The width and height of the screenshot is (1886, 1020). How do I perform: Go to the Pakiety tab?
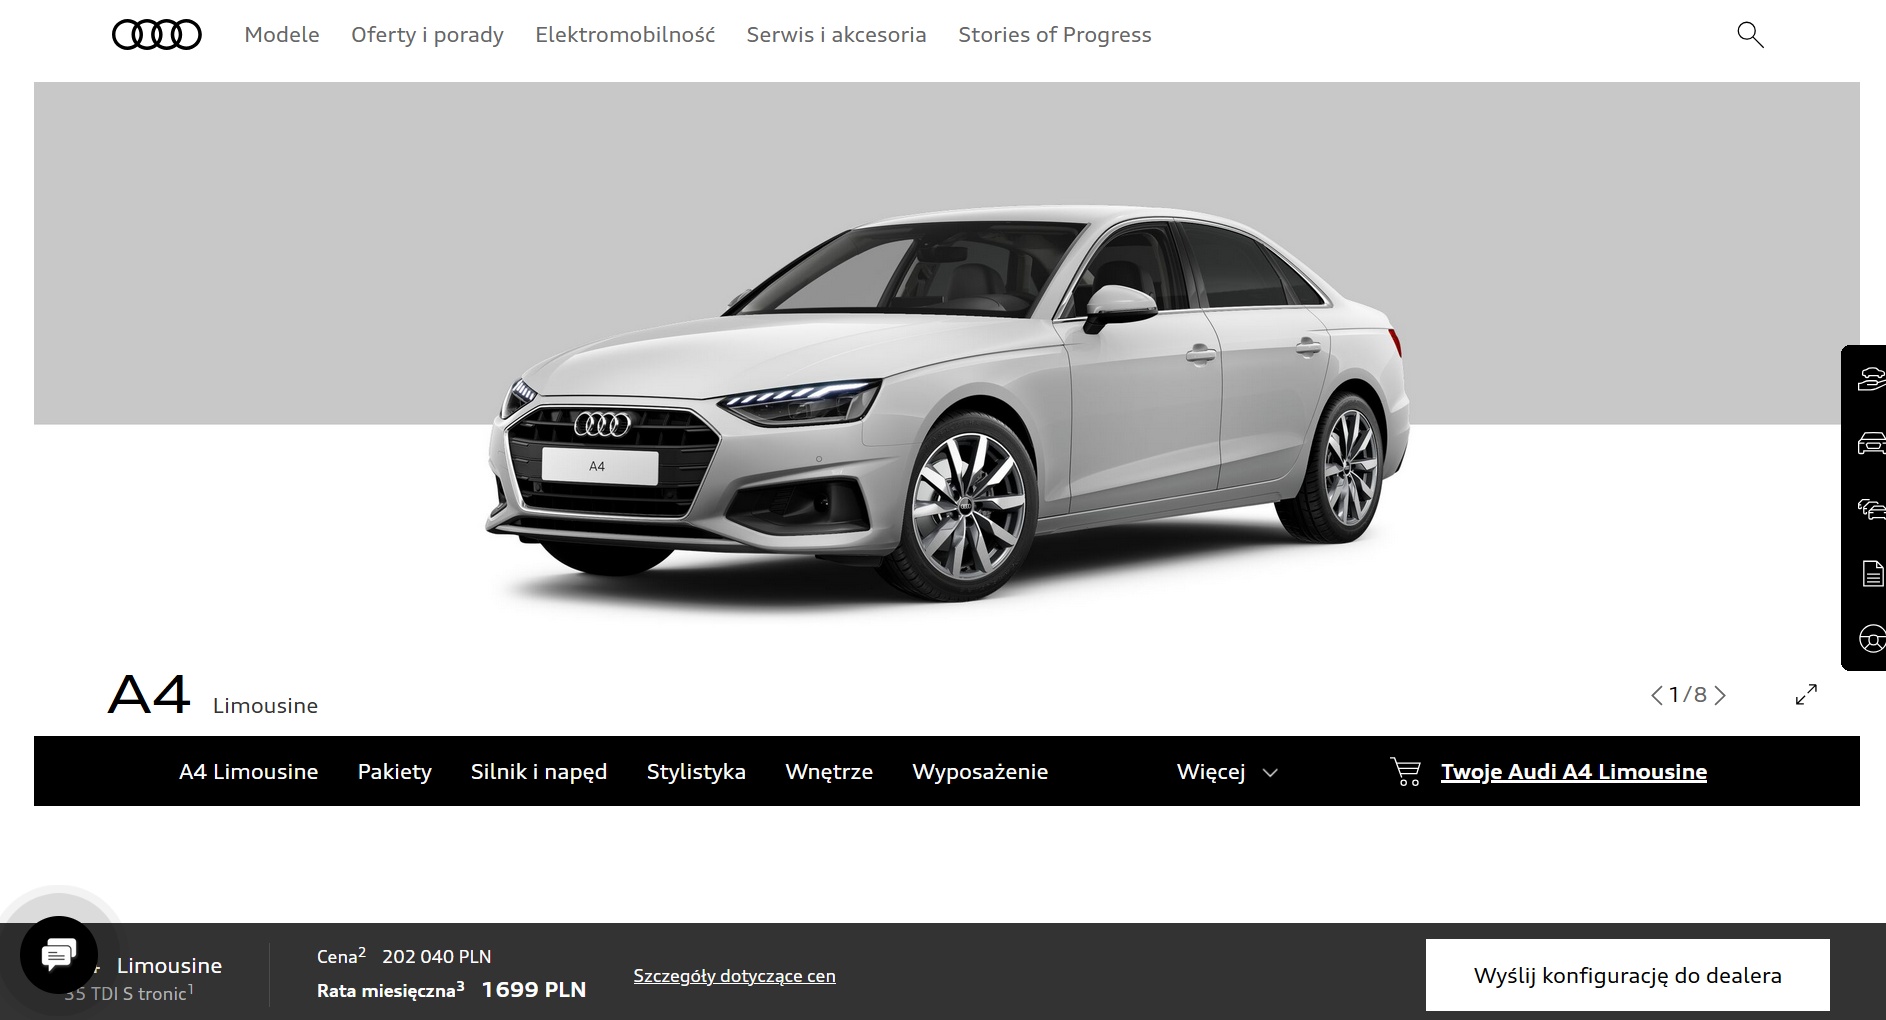(x=395, y=772)
